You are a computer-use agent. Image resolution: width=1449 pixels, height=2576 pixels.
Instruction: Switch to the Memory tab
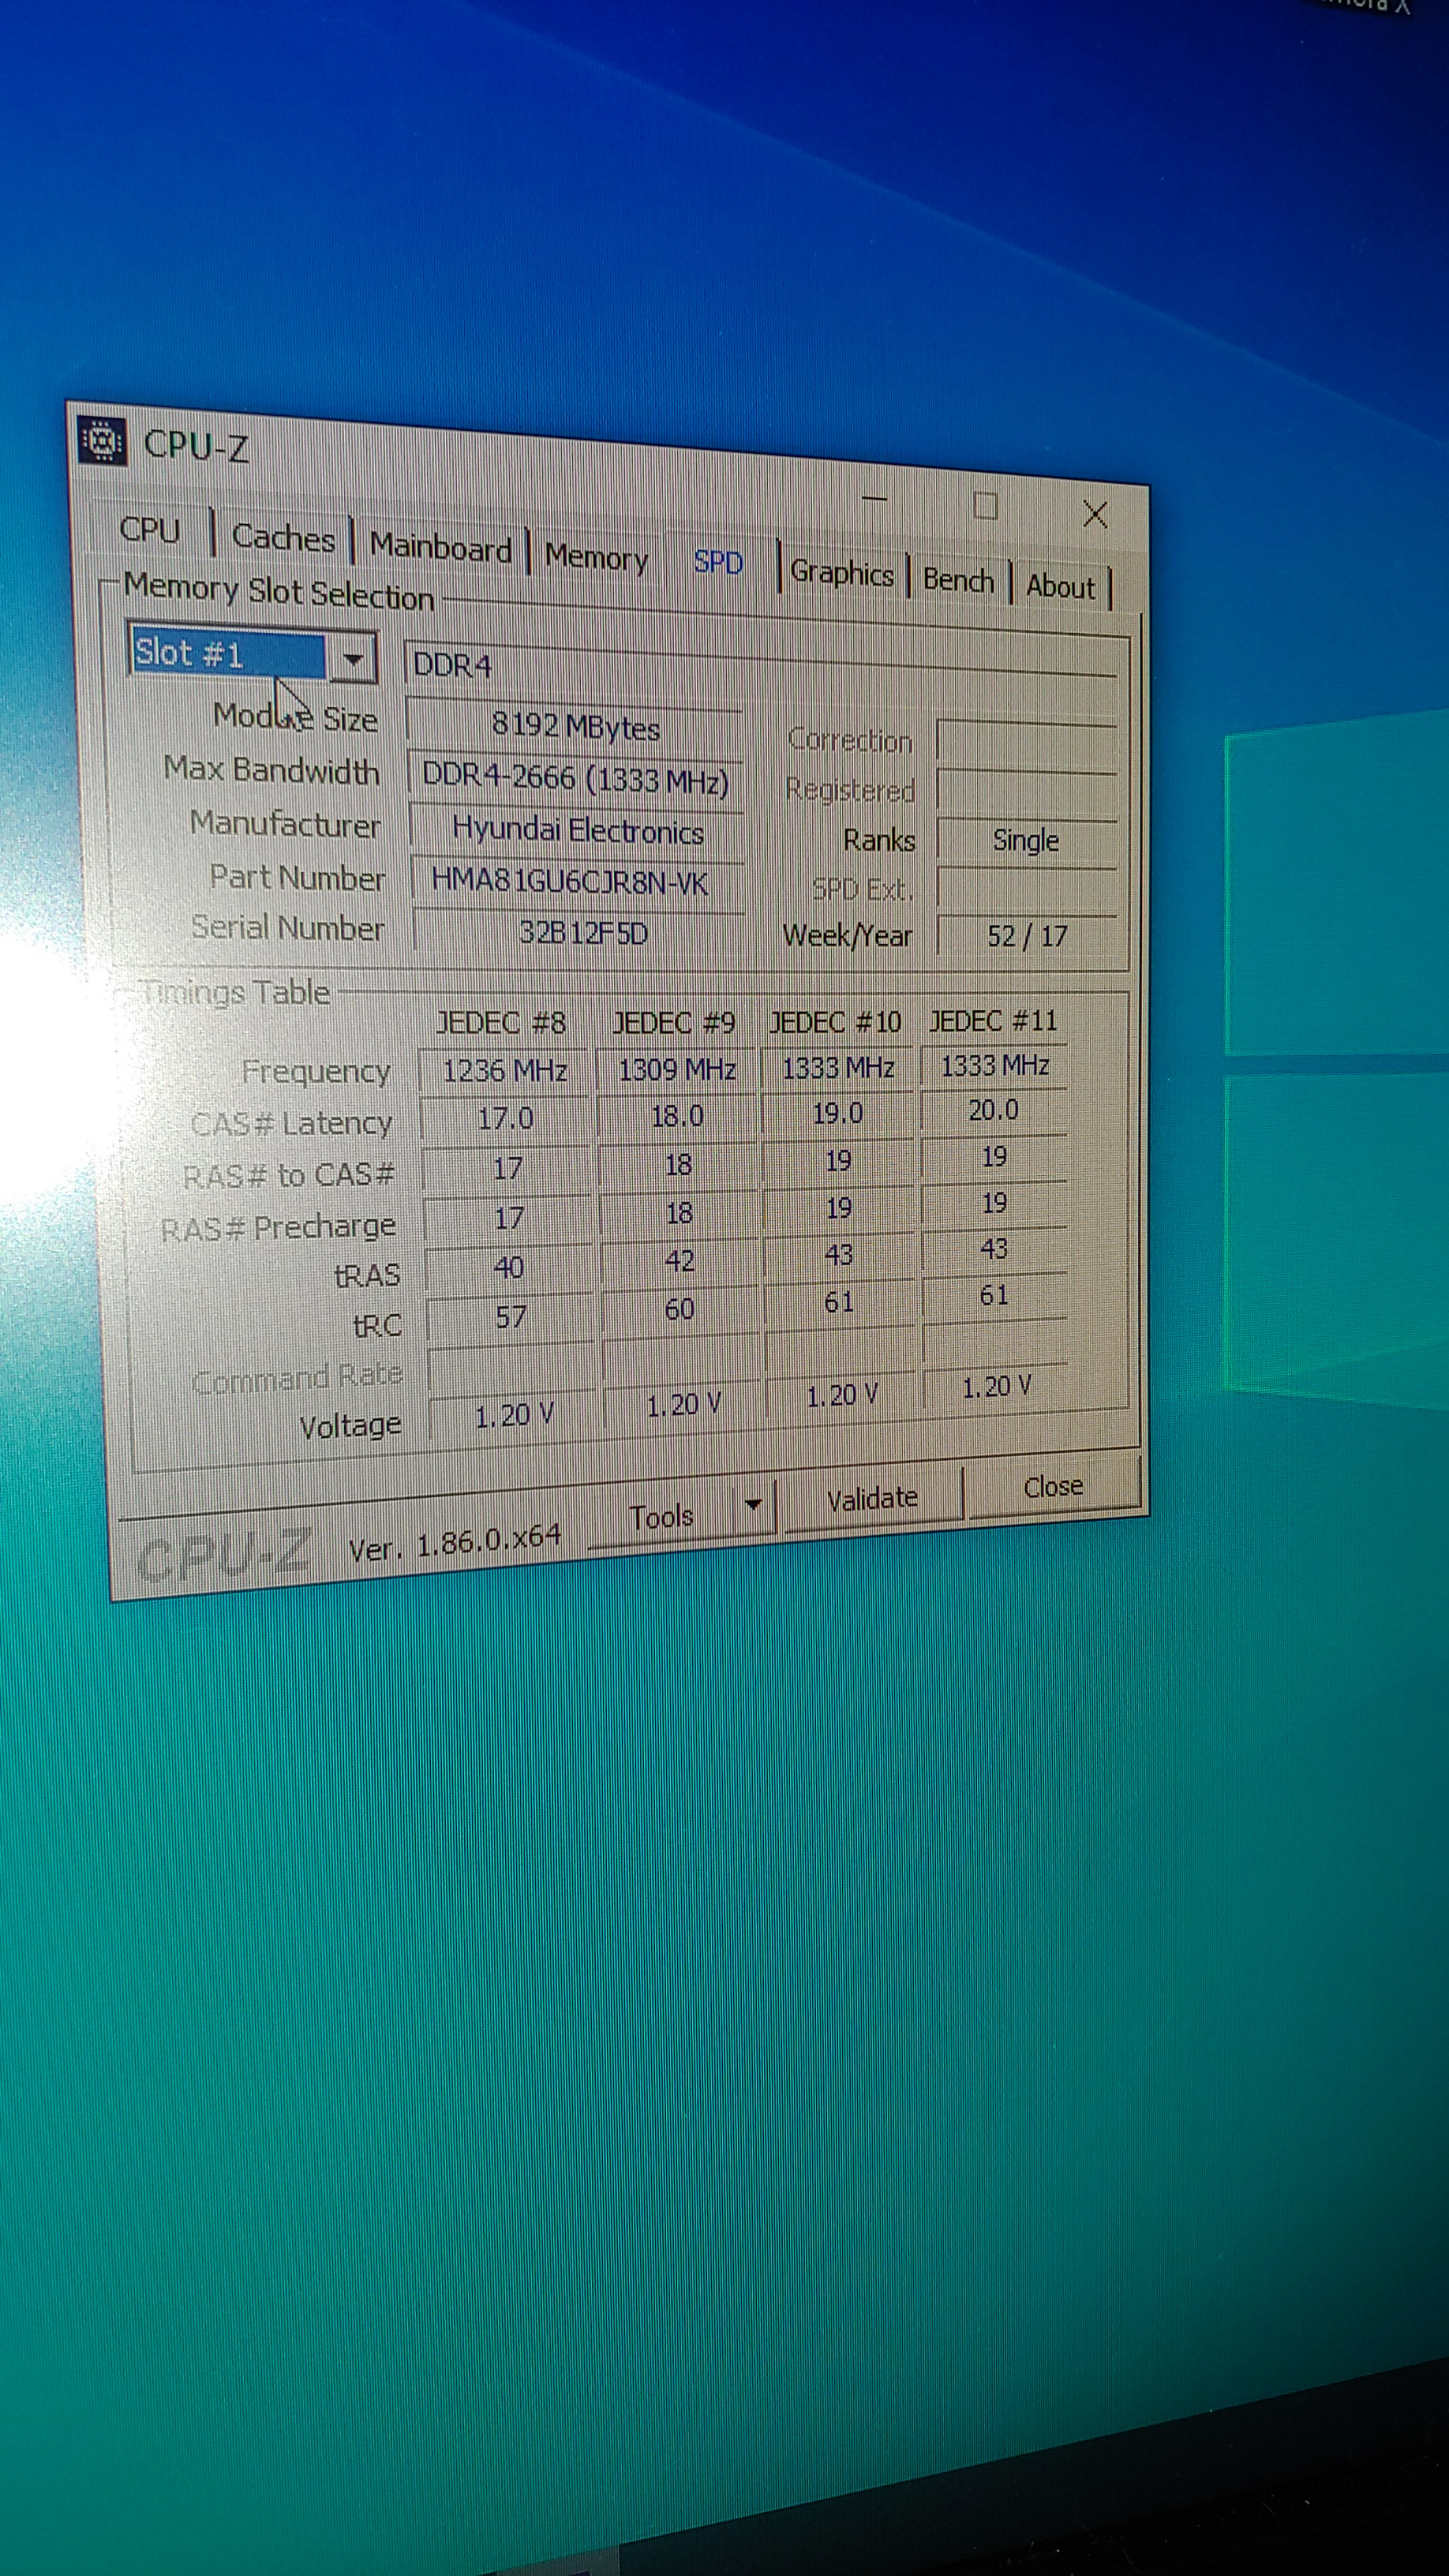596,557
